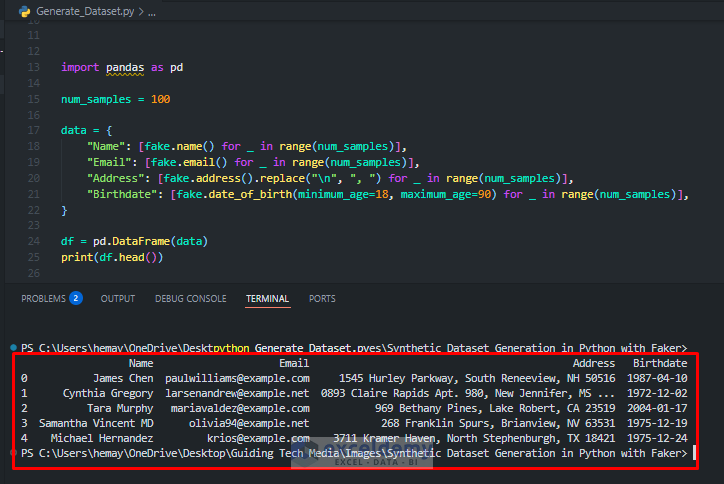Image resolution: width=724 pixels, height=484 pixels.
Task: Click 'Cynthia Gregory' in terminal output
Action: [108, 393]
